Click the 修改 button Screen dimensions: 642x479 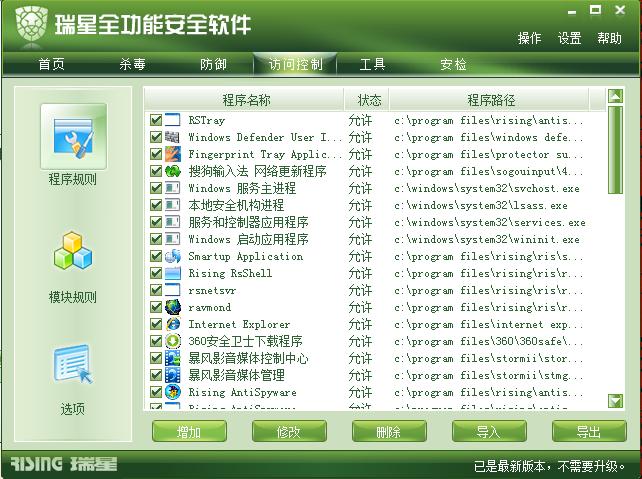[289, 432]
